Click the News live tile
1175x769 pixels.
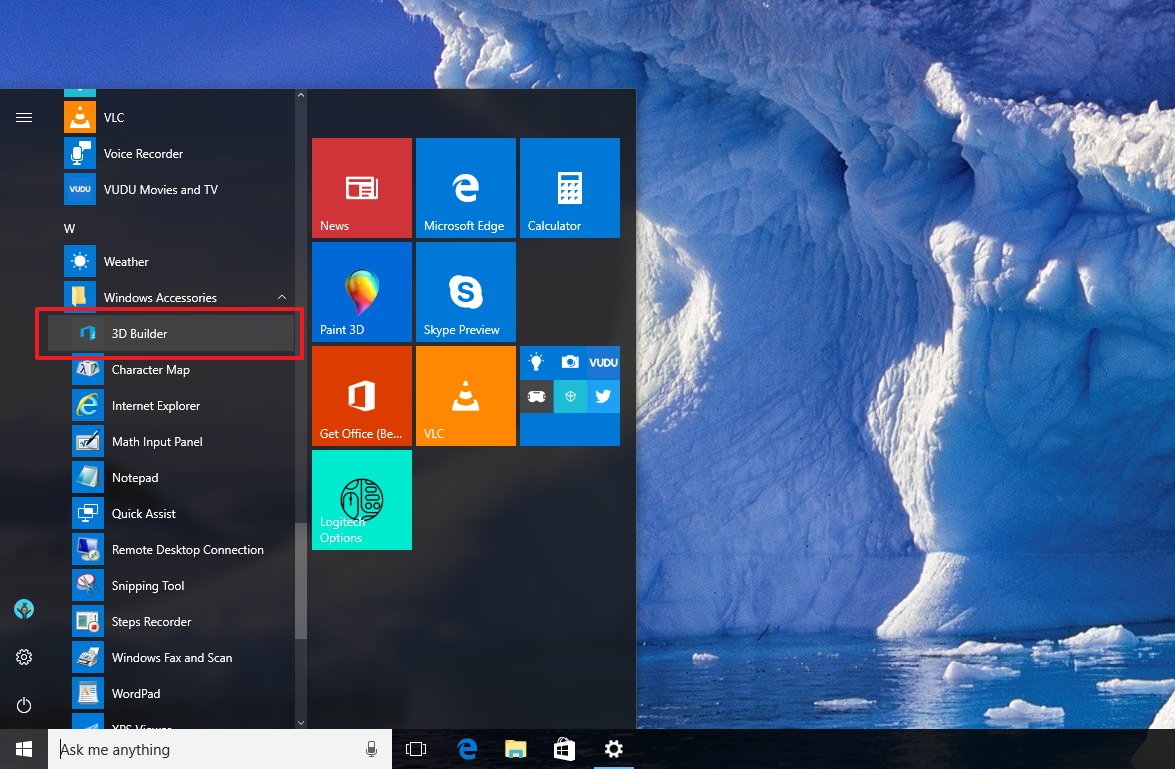(362, 188)
